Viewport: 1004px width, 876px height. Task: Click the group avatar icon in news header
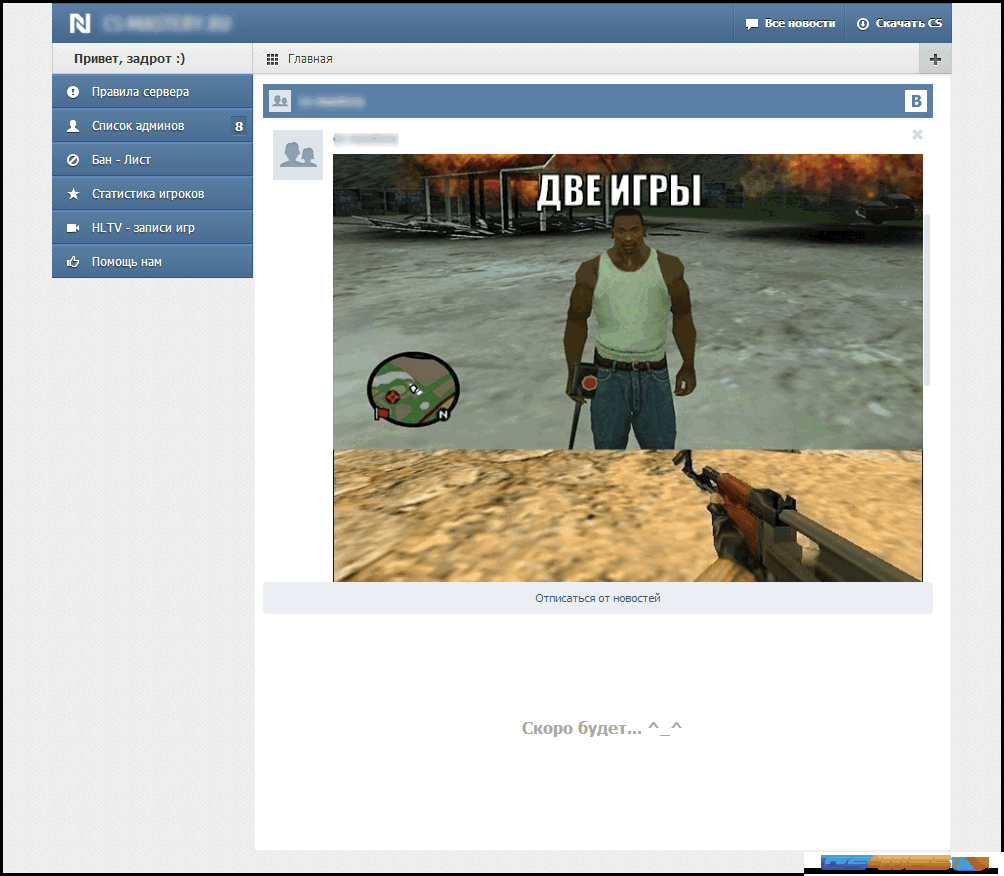(280, 101)
